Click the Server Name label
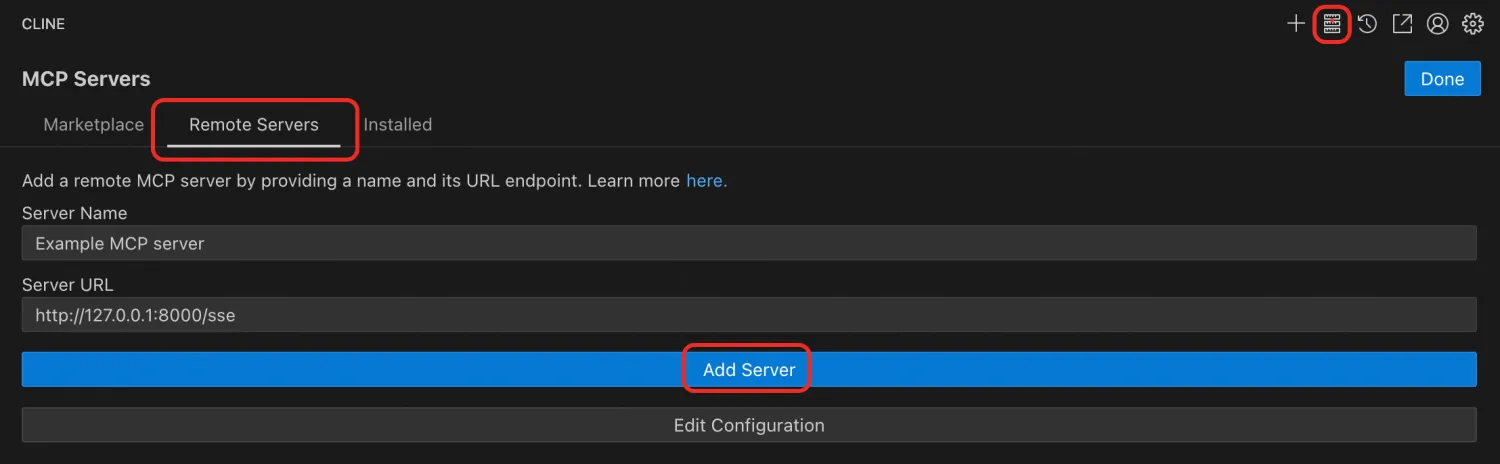 click(75, 213)
